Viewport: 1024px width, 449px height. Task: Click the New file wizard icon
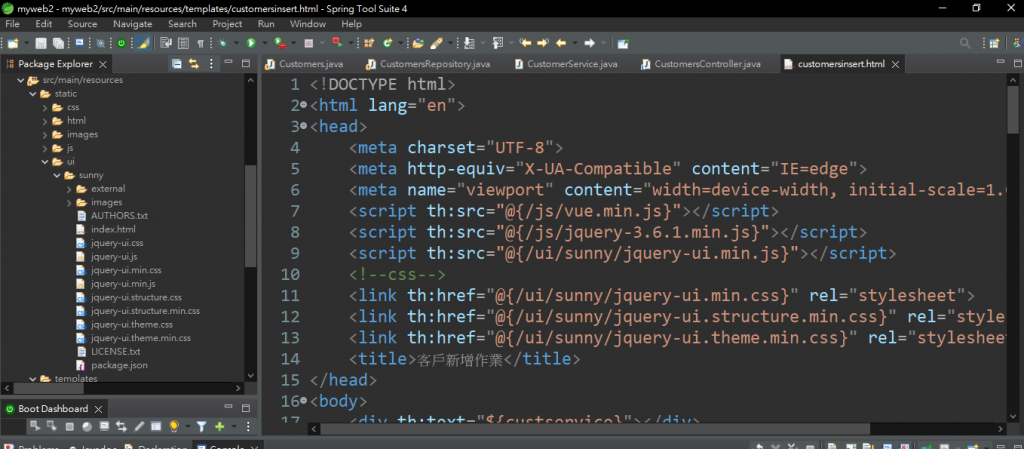pos(13,43)
